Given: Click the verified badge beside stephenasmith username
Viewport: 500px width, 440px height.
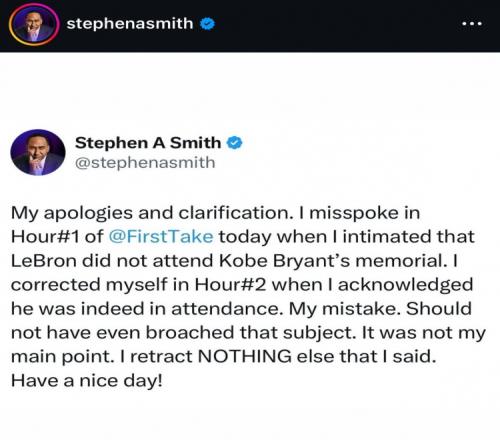Looking at the screenshot, I should click(207, 24).
